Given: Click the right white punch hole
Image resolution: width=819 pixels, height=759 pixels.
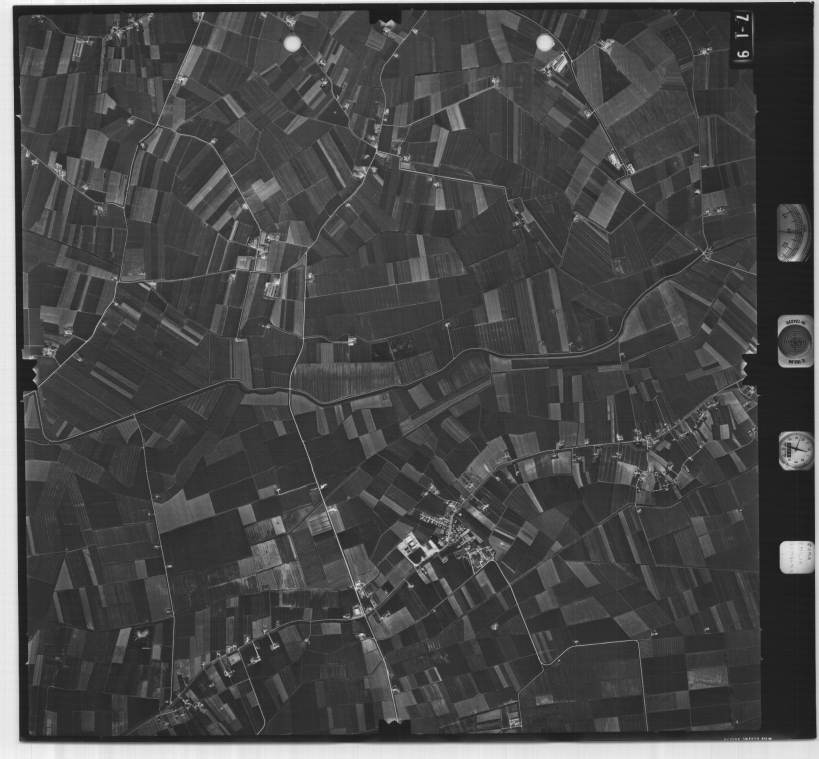Looking at the screenshot, I should (x=545, y=42).
